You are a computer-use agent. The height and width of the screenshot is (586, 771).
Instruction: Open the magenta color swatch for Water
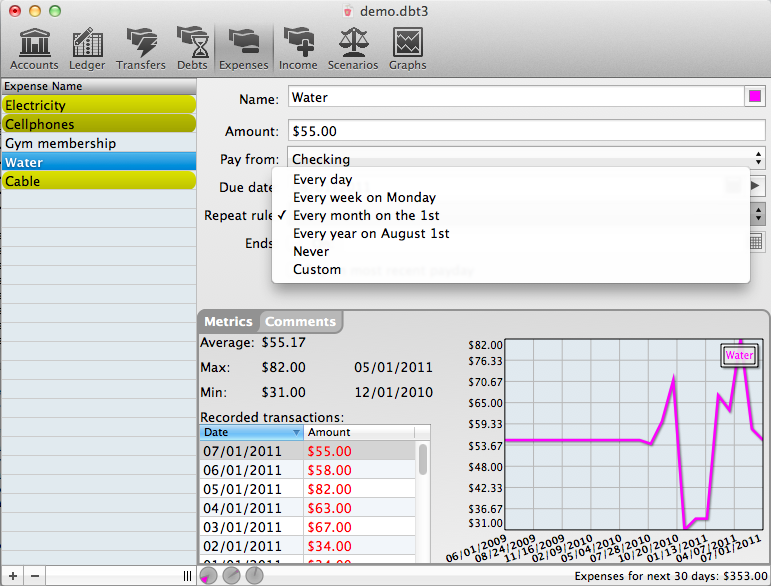[x=756, y=97]
